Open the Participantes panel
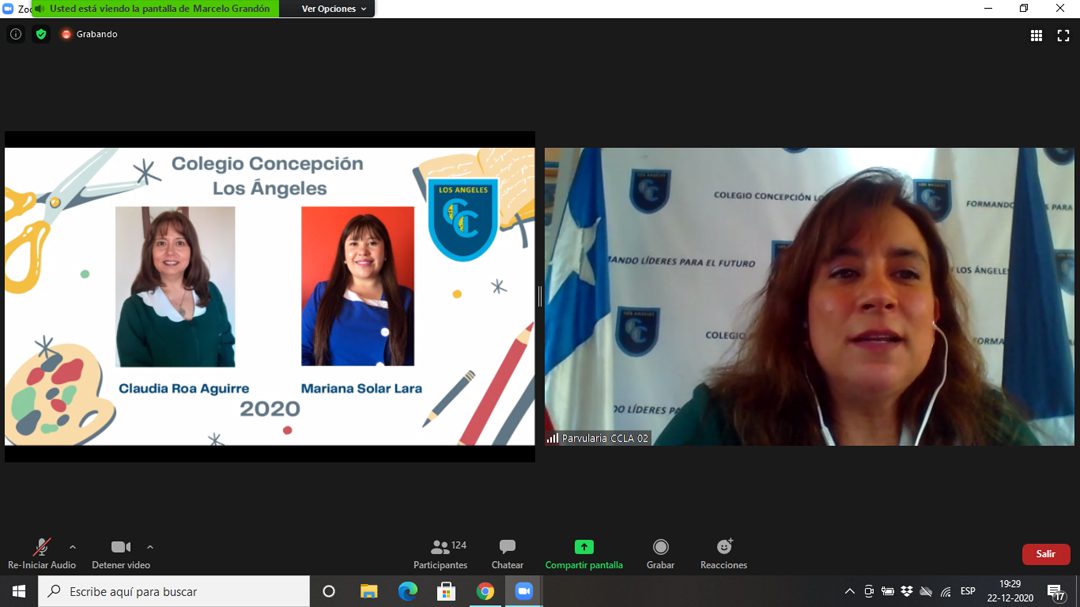Screen dimensions: 1080x607 tap(441, 553)
